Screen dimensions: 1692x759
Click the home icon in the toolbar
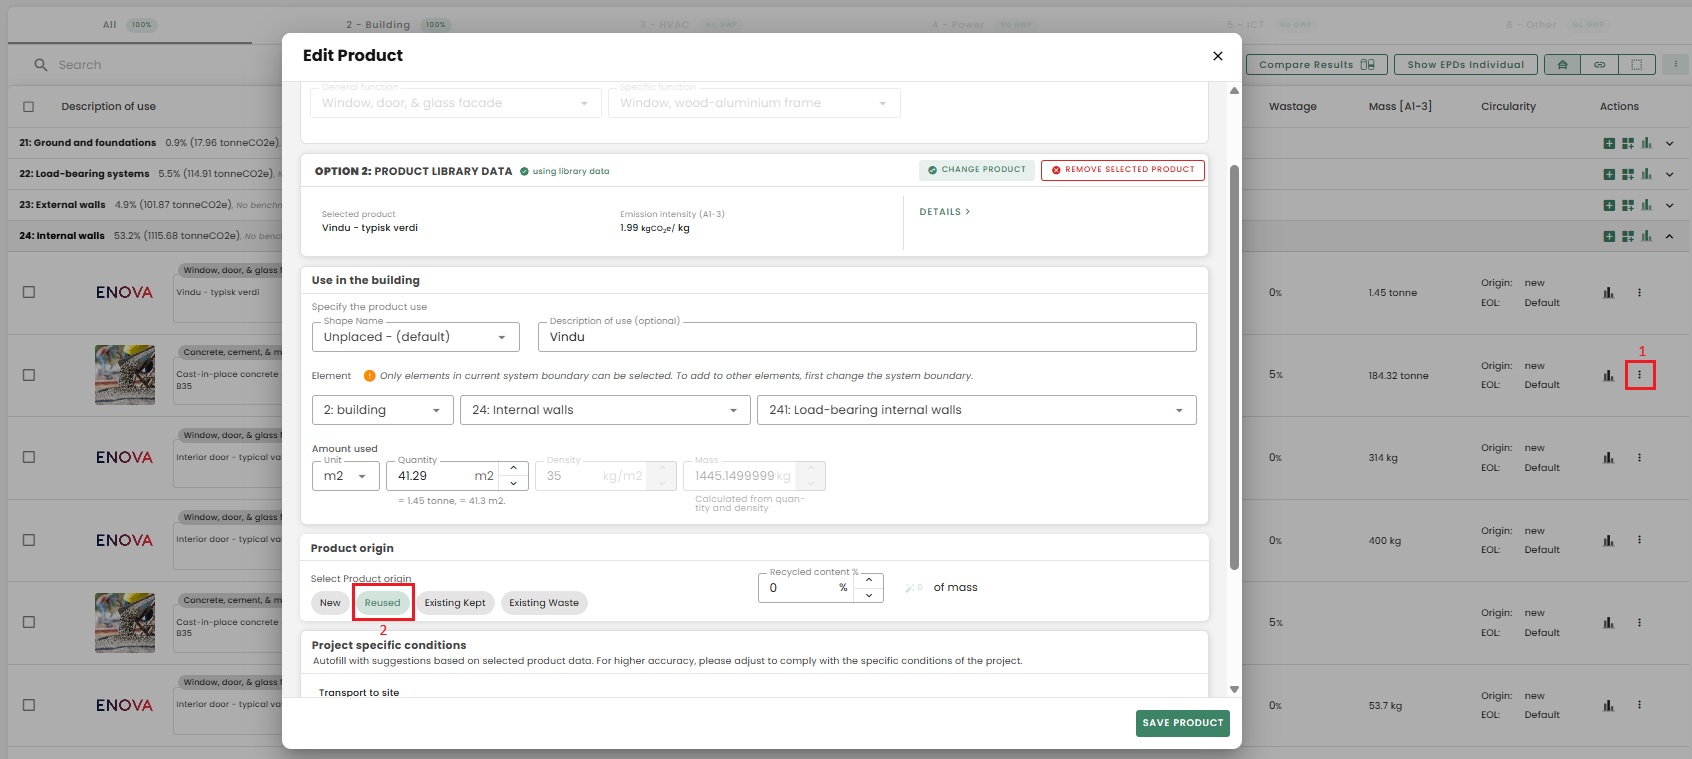click(x=1562, y=65)
